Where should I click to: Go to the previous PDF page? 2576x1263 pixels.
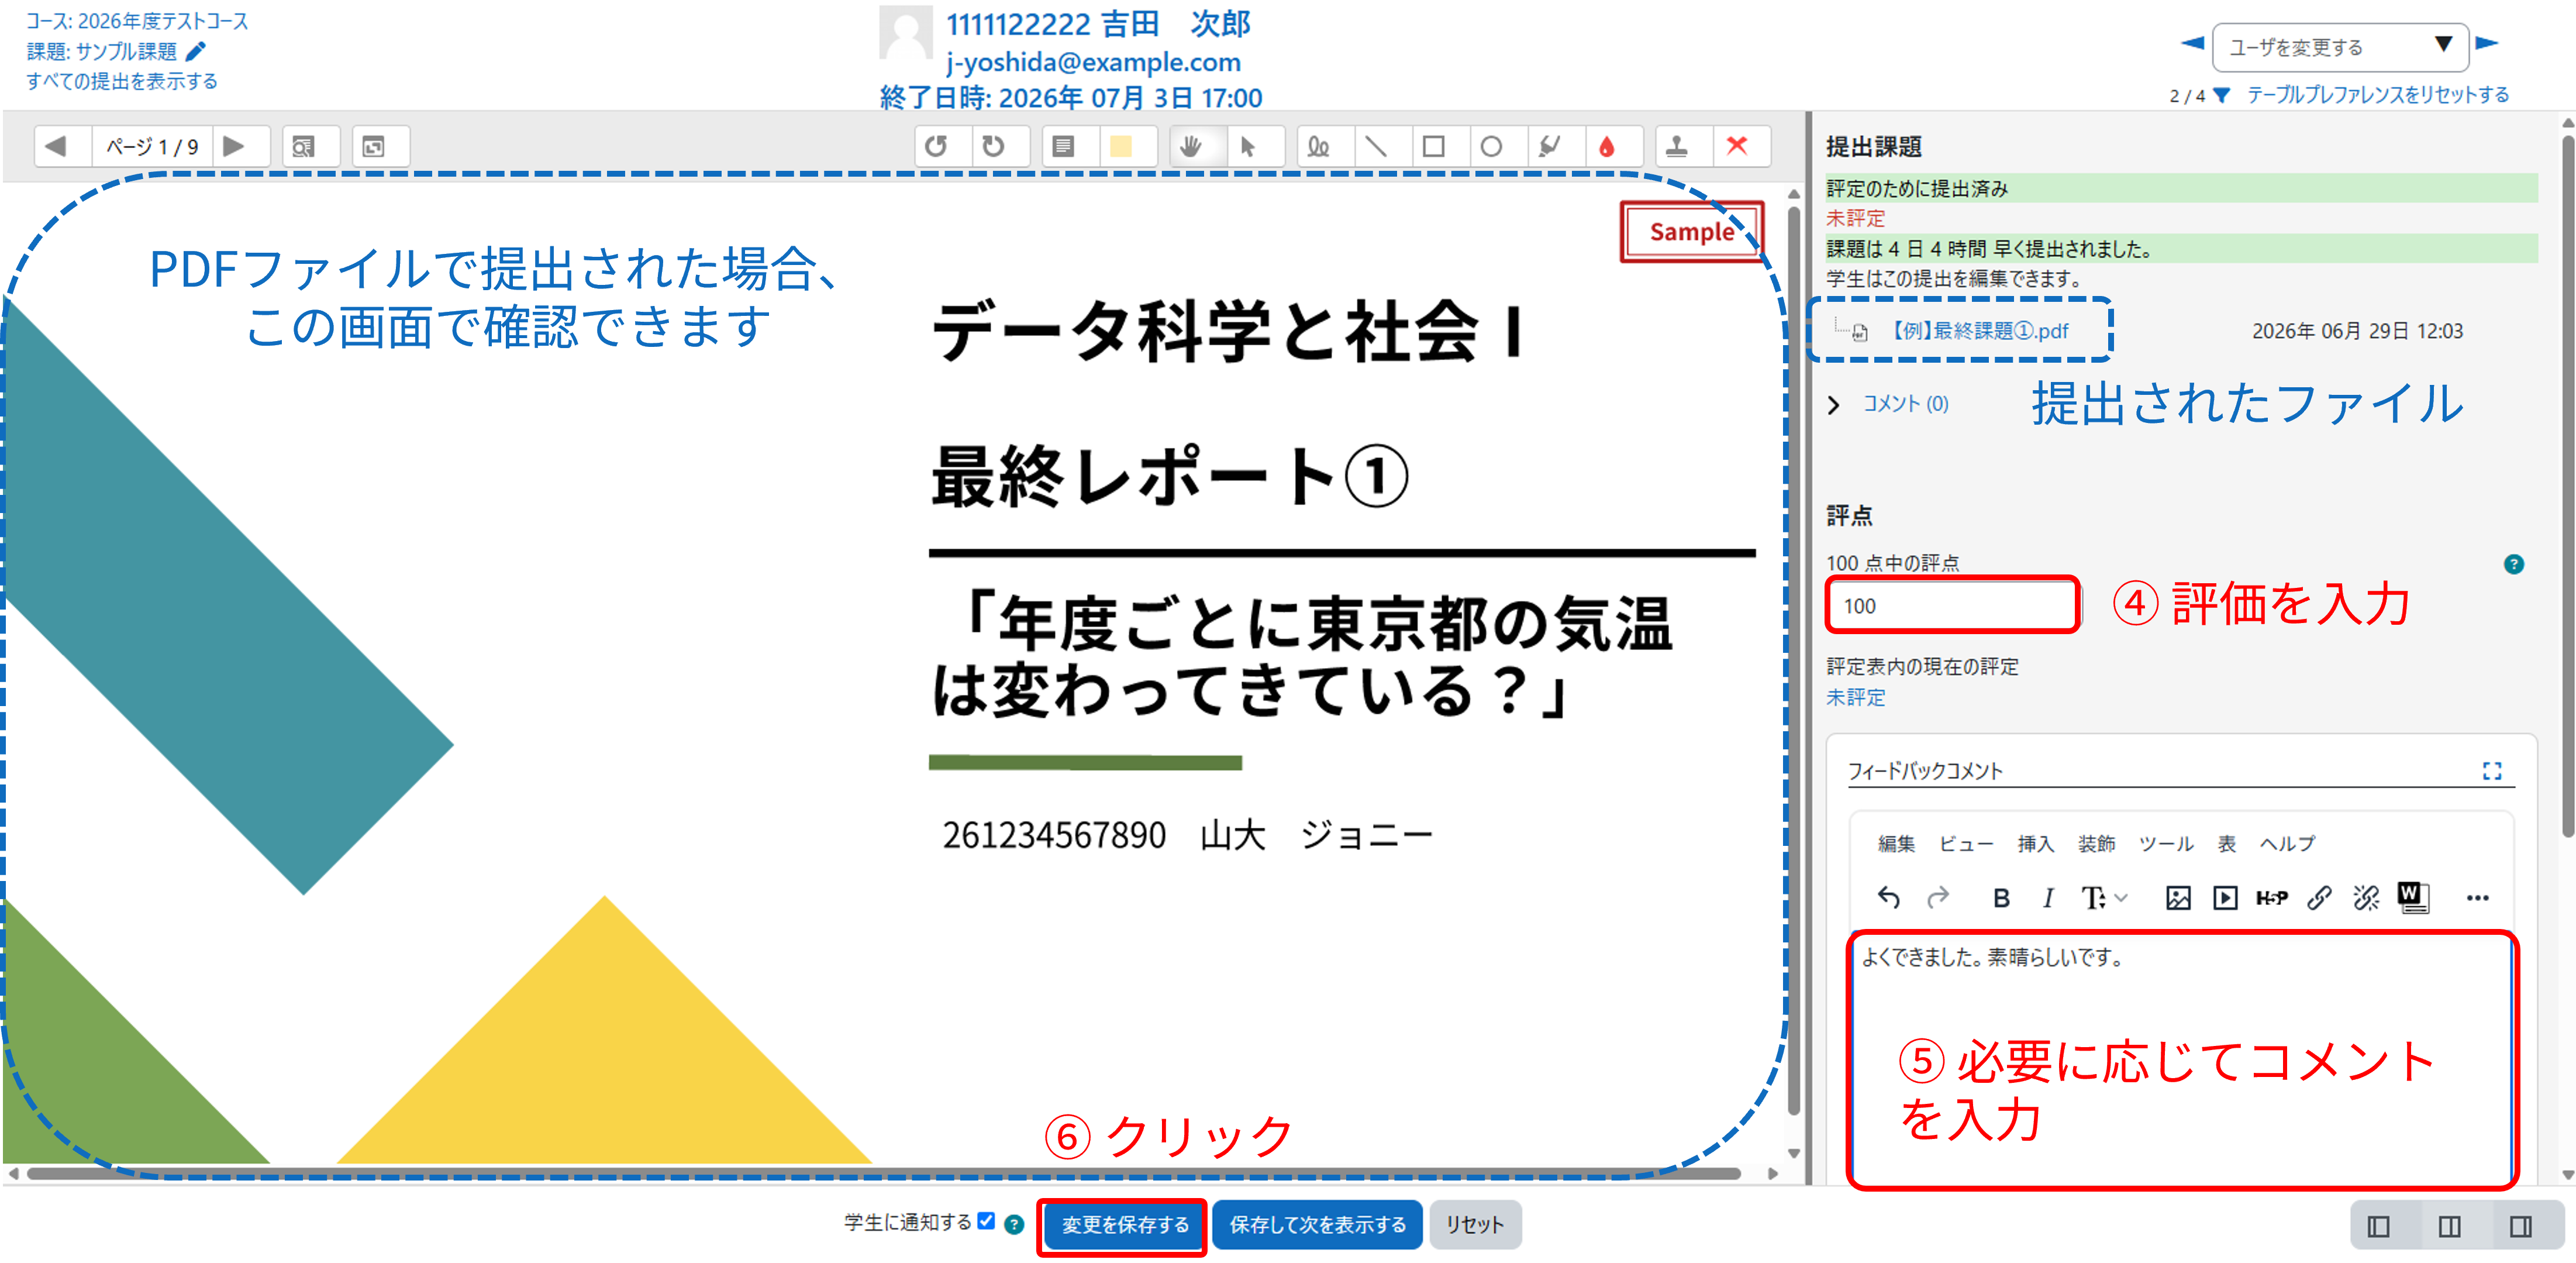tap(57, 147)
